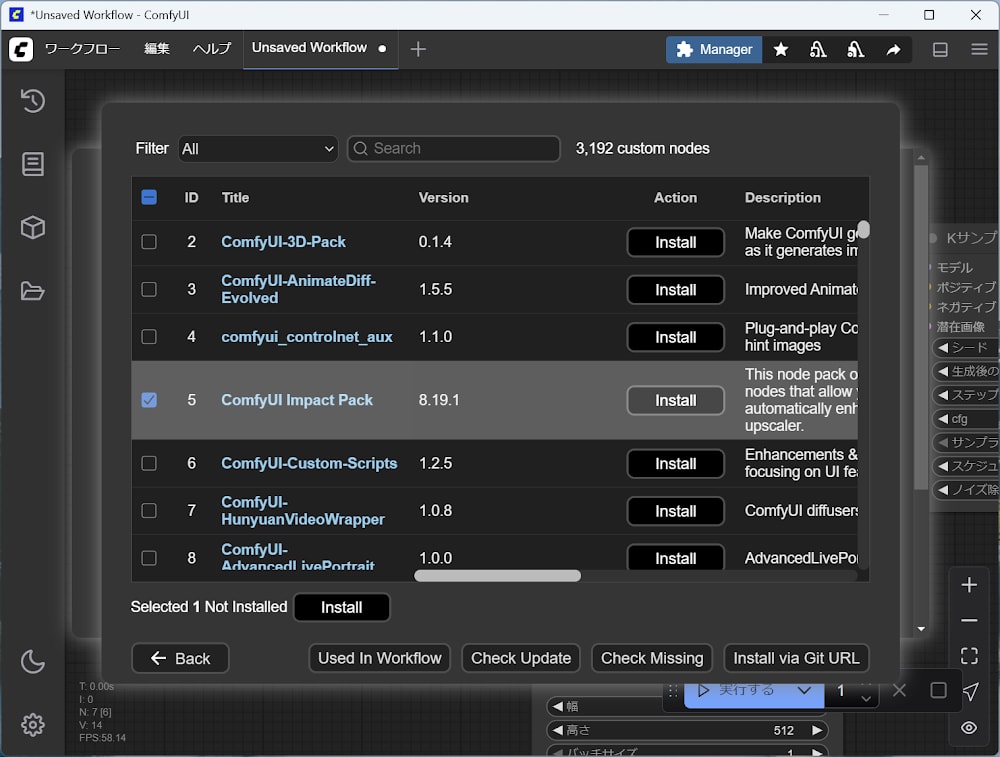Open the Filter All dropdown
This screenshot has width=1000, height=757.
(x=258, y=149)
